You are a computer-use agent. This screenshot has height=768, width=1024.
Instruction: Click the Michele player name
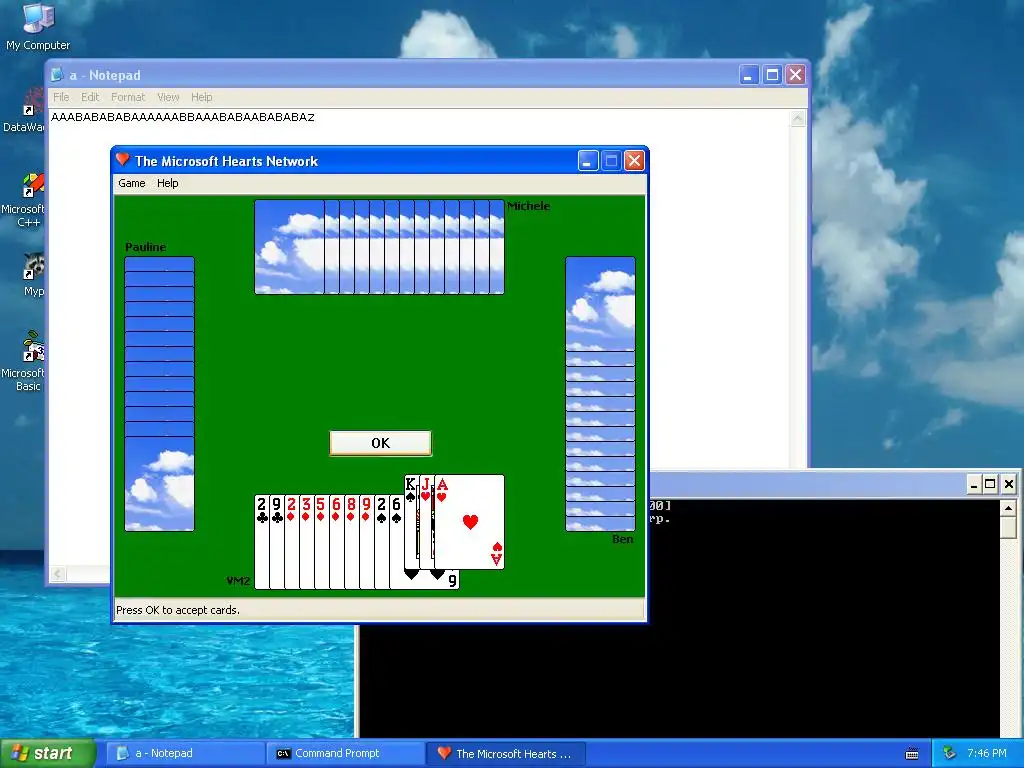(x=528, y=206)
